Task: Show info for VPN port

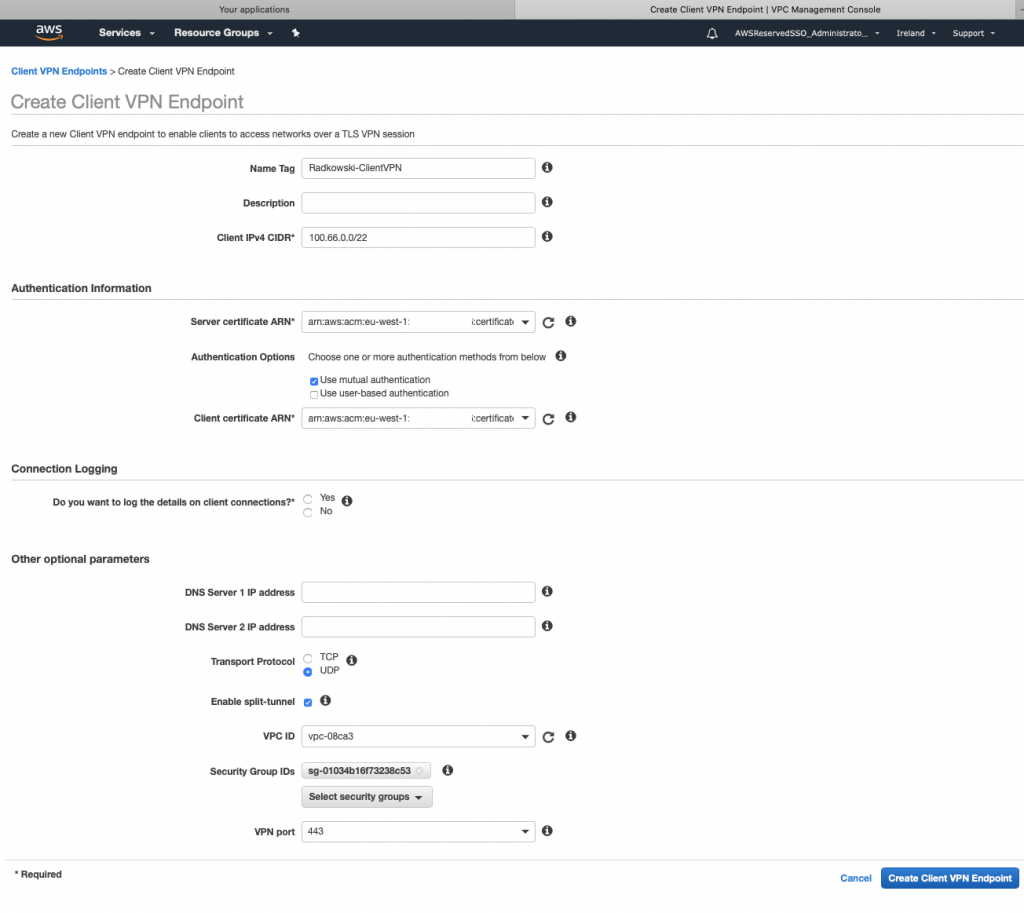Action: tap(547, 831)
